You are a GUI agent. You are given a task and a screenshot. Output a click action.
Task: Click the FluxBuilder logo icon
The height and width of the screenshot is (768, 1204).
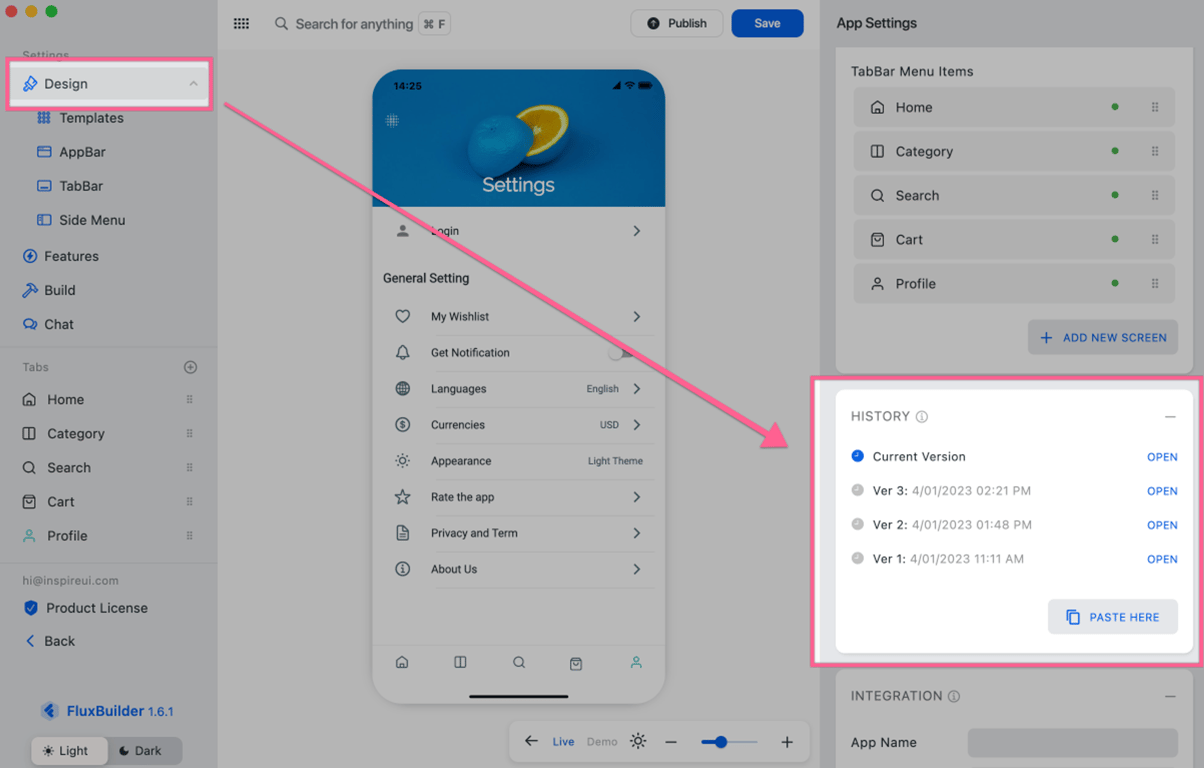point(49,711)
